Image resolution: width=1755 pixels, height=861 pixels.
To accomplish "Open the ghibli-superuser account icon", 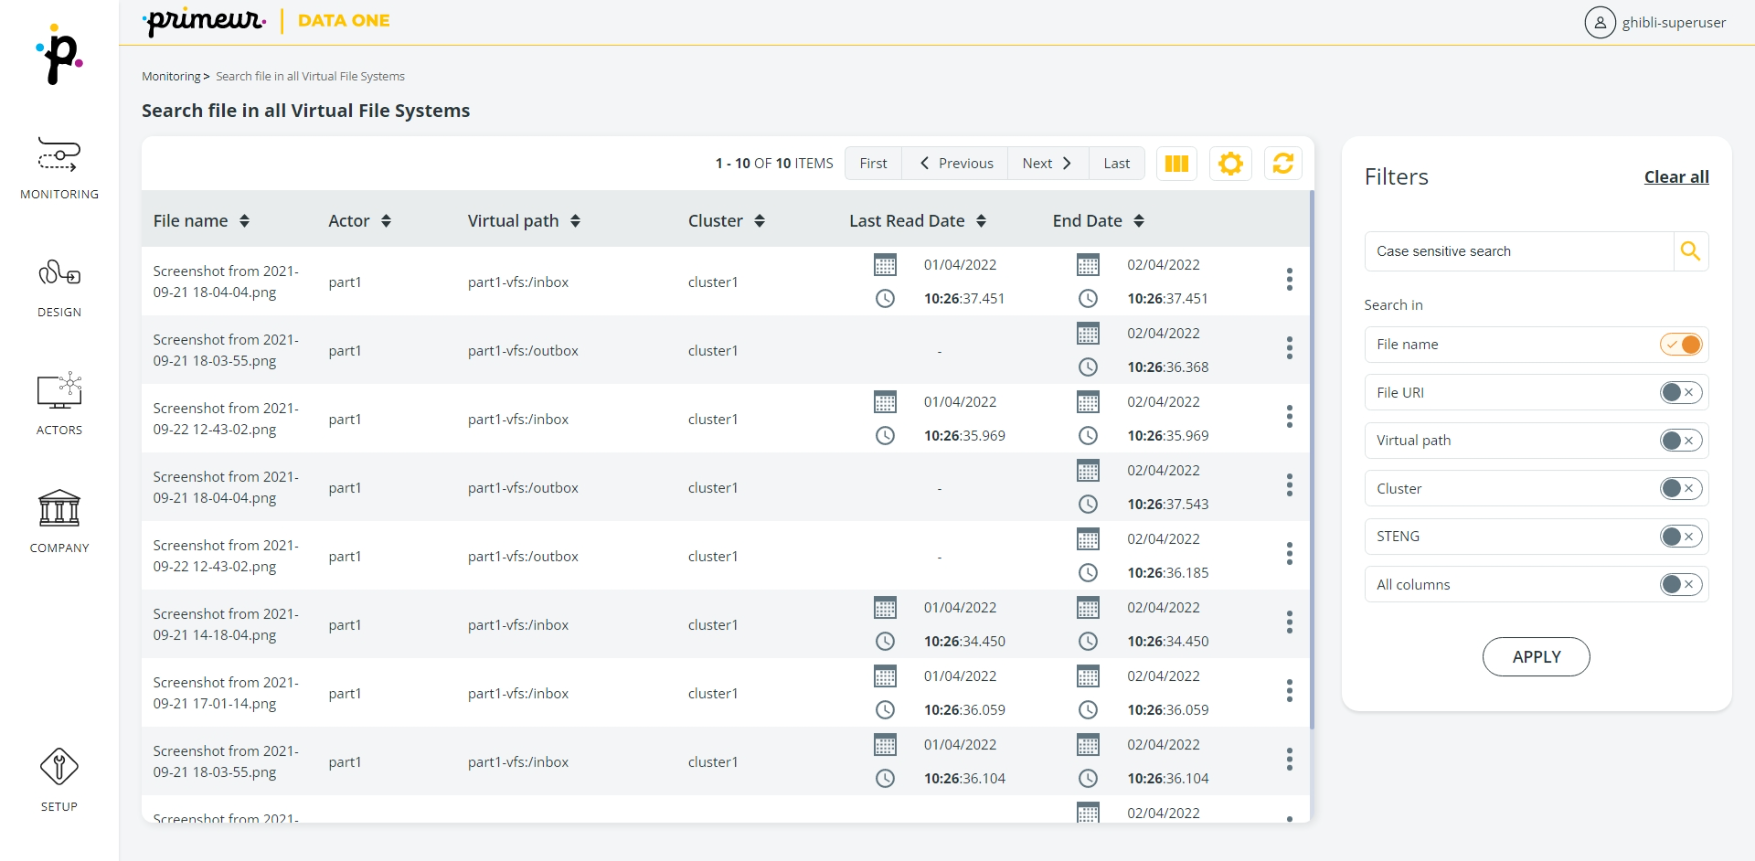I will pos(1600,22).
